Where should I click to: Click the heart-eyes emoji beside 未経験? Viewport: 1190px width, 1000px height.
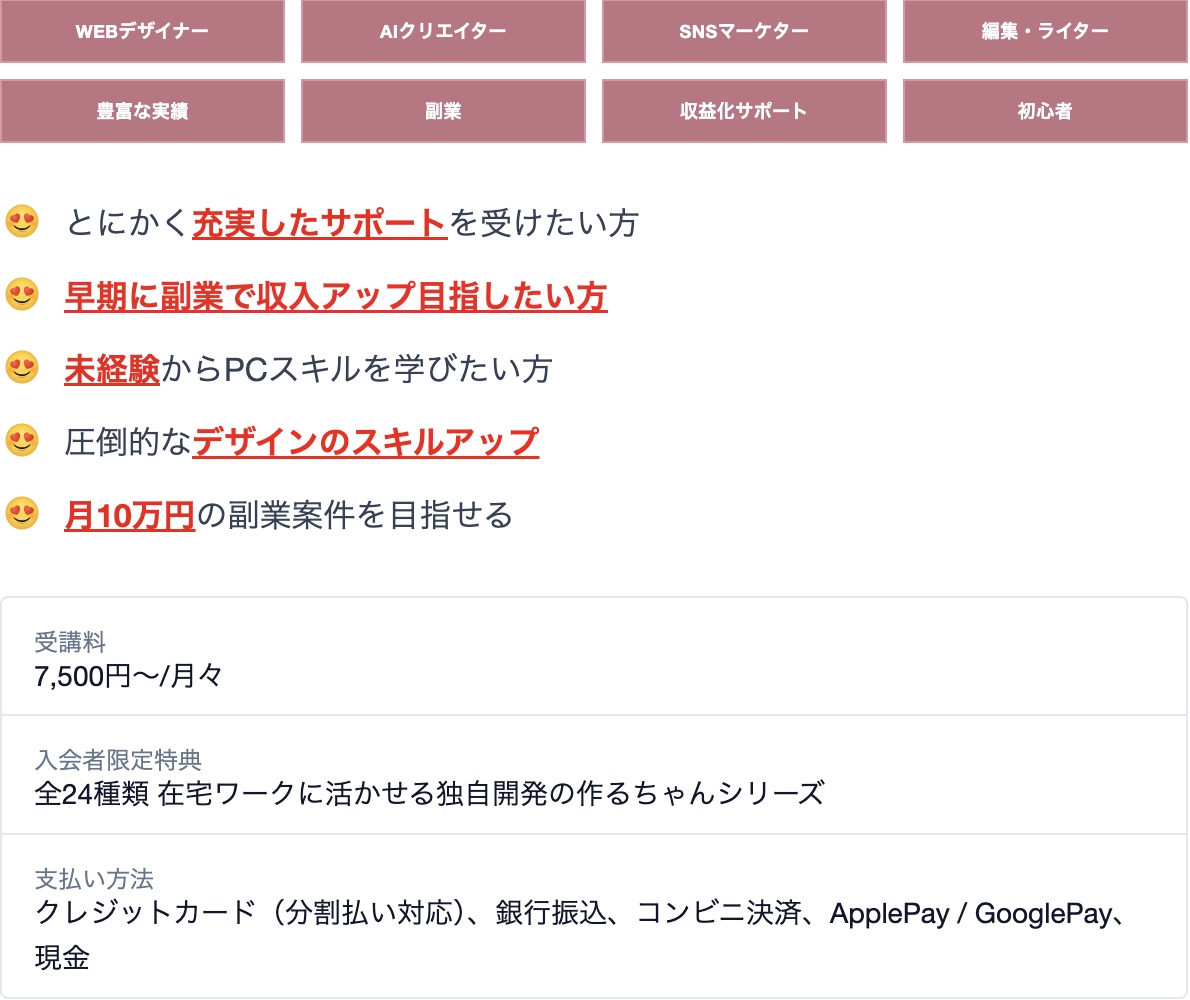tap(22, 367)
